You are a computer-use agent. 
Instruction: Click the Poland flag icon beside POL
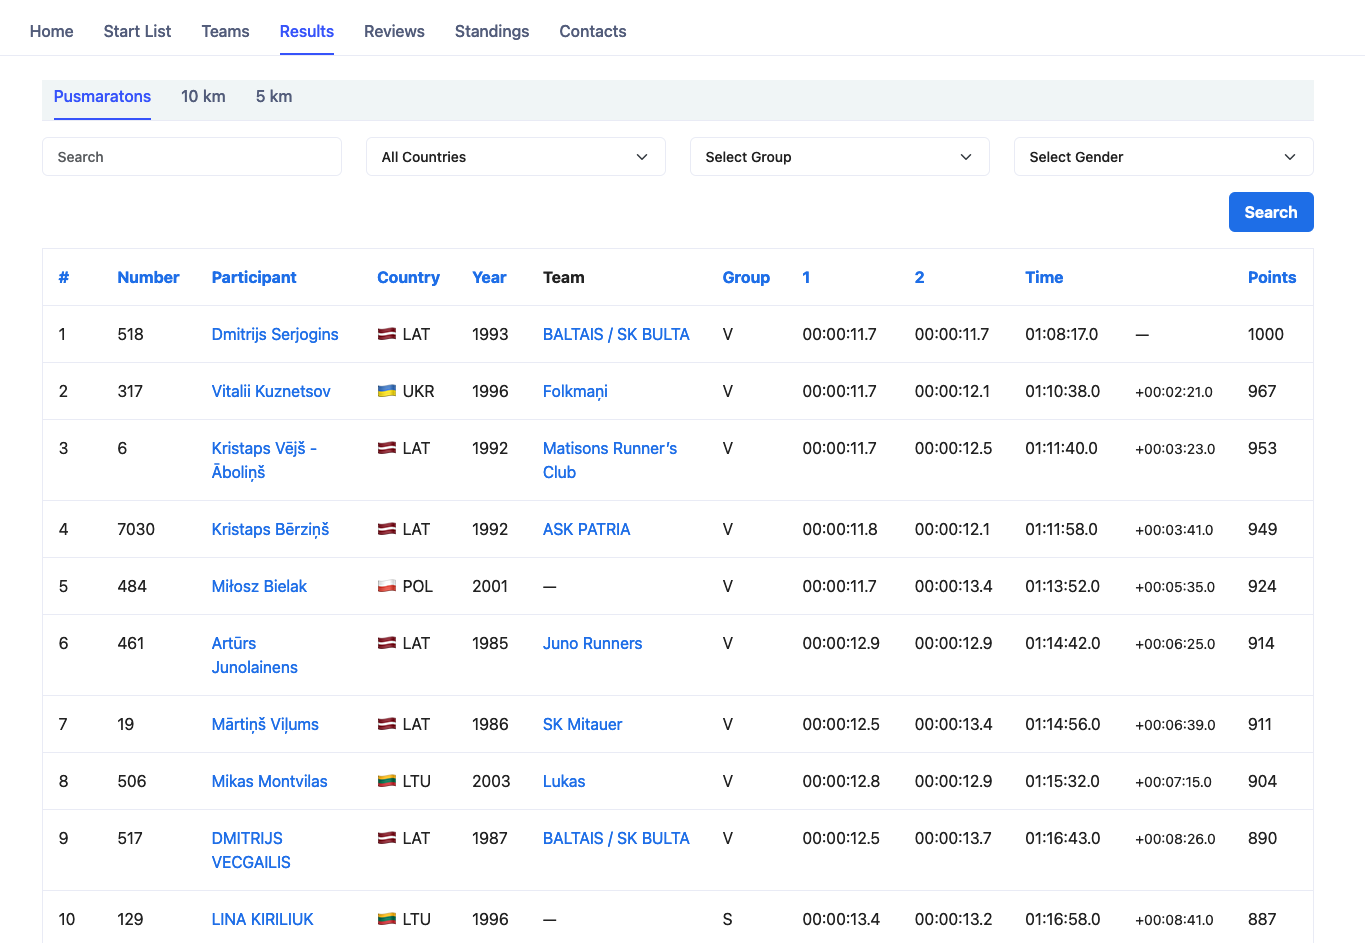[386, 586]
